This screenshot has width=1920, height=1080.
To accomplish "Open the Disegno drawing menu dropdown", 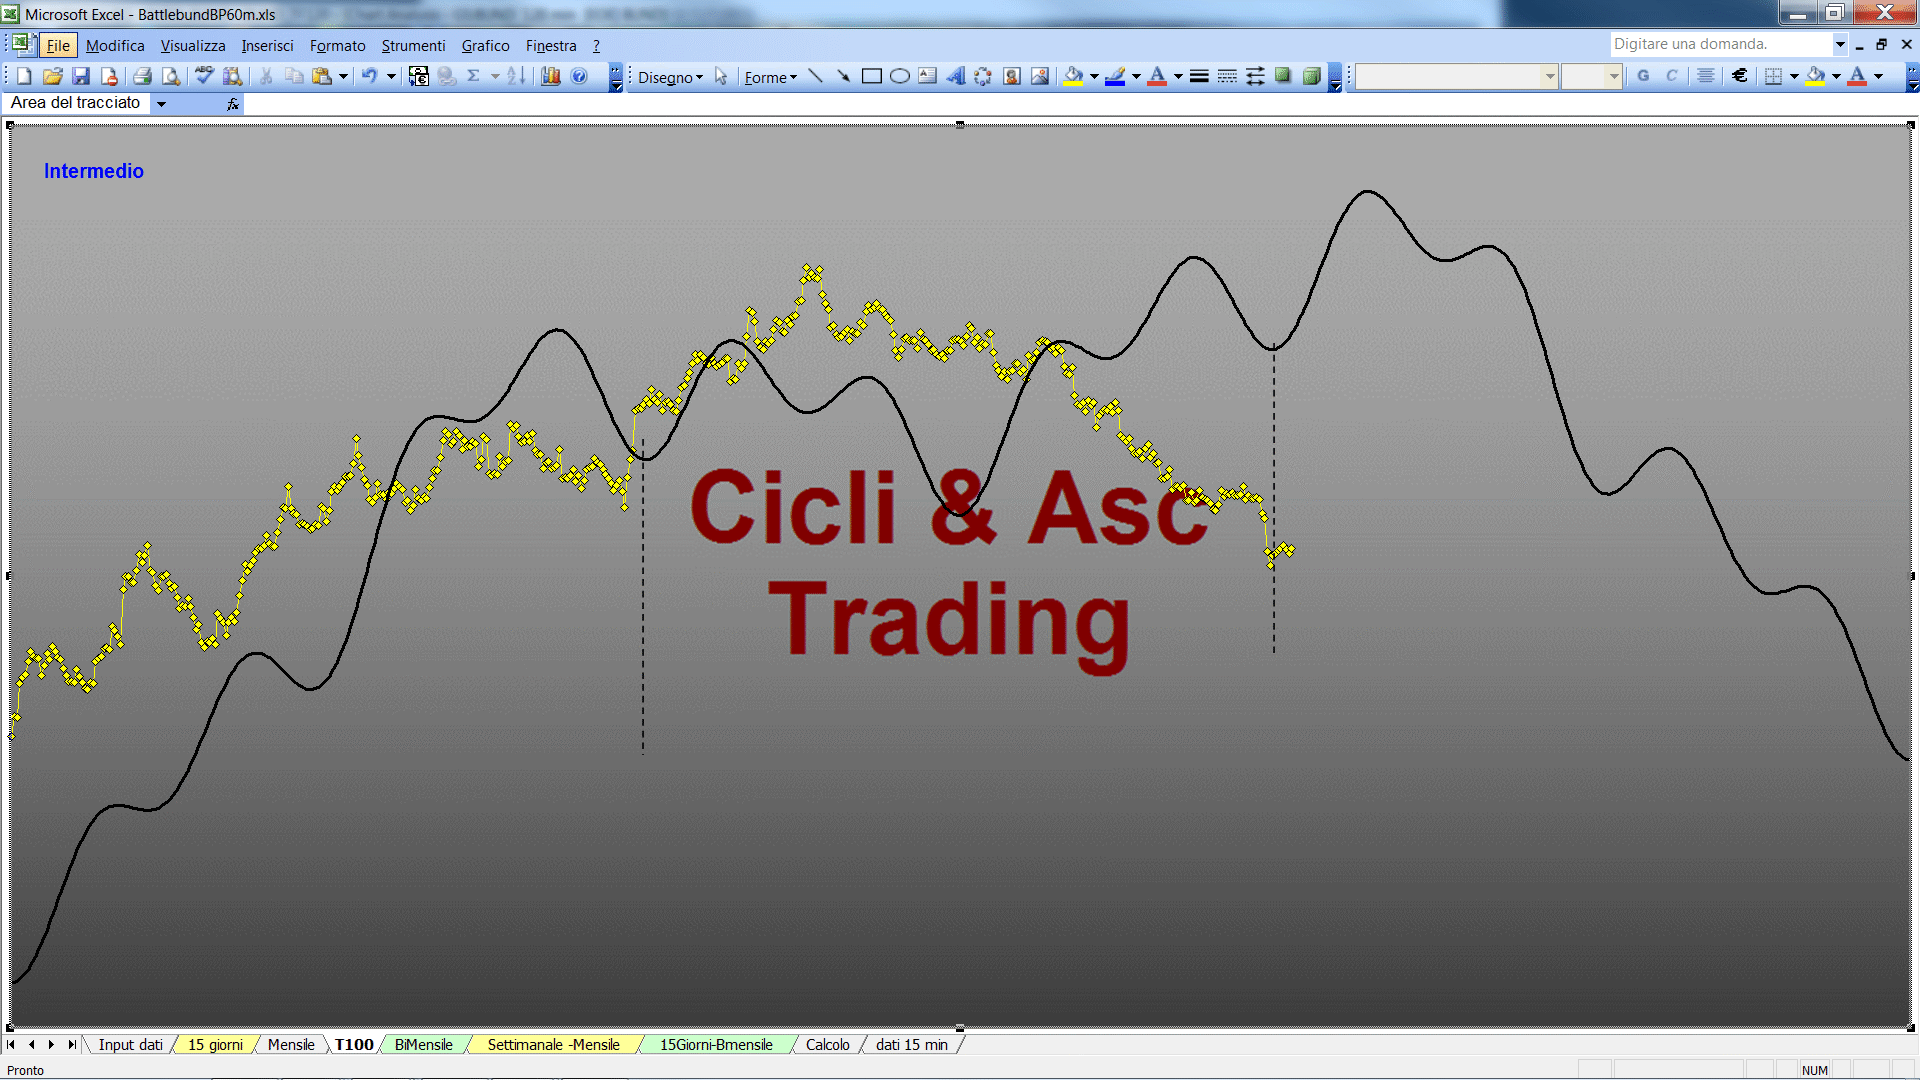I will point(670,77).
